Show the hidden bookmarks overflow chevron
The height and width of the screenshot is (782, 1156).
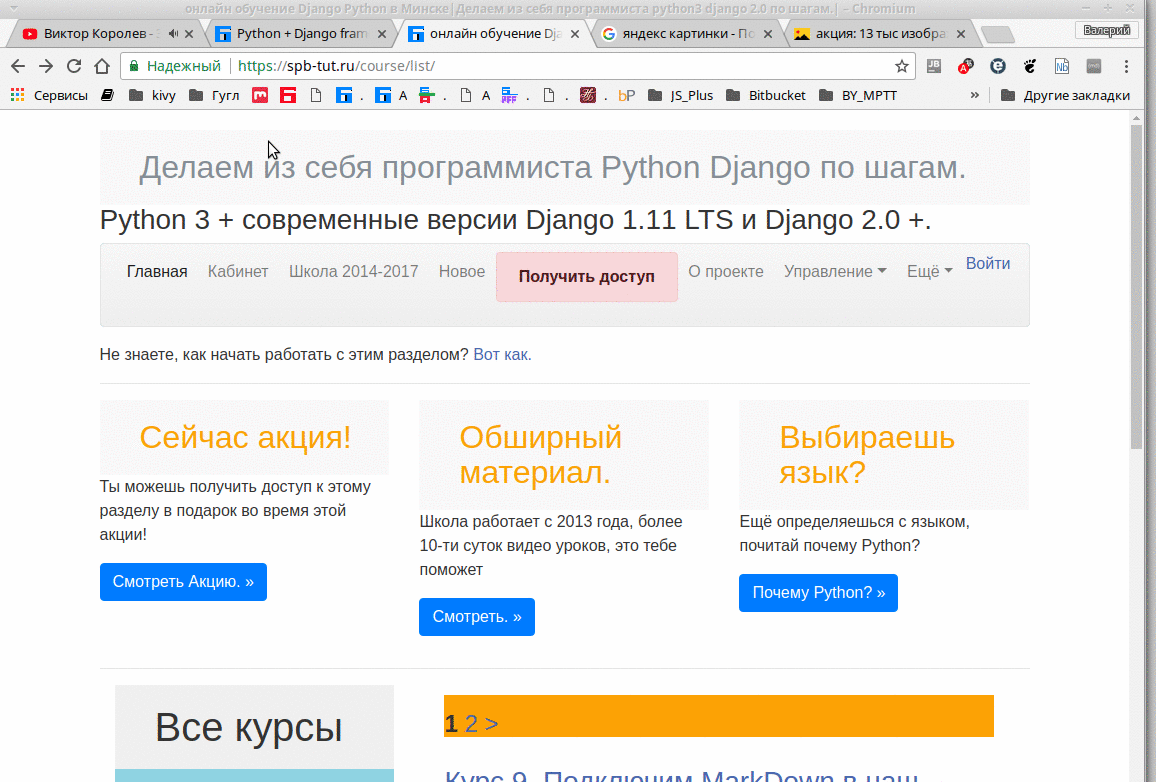pos(975,95)
